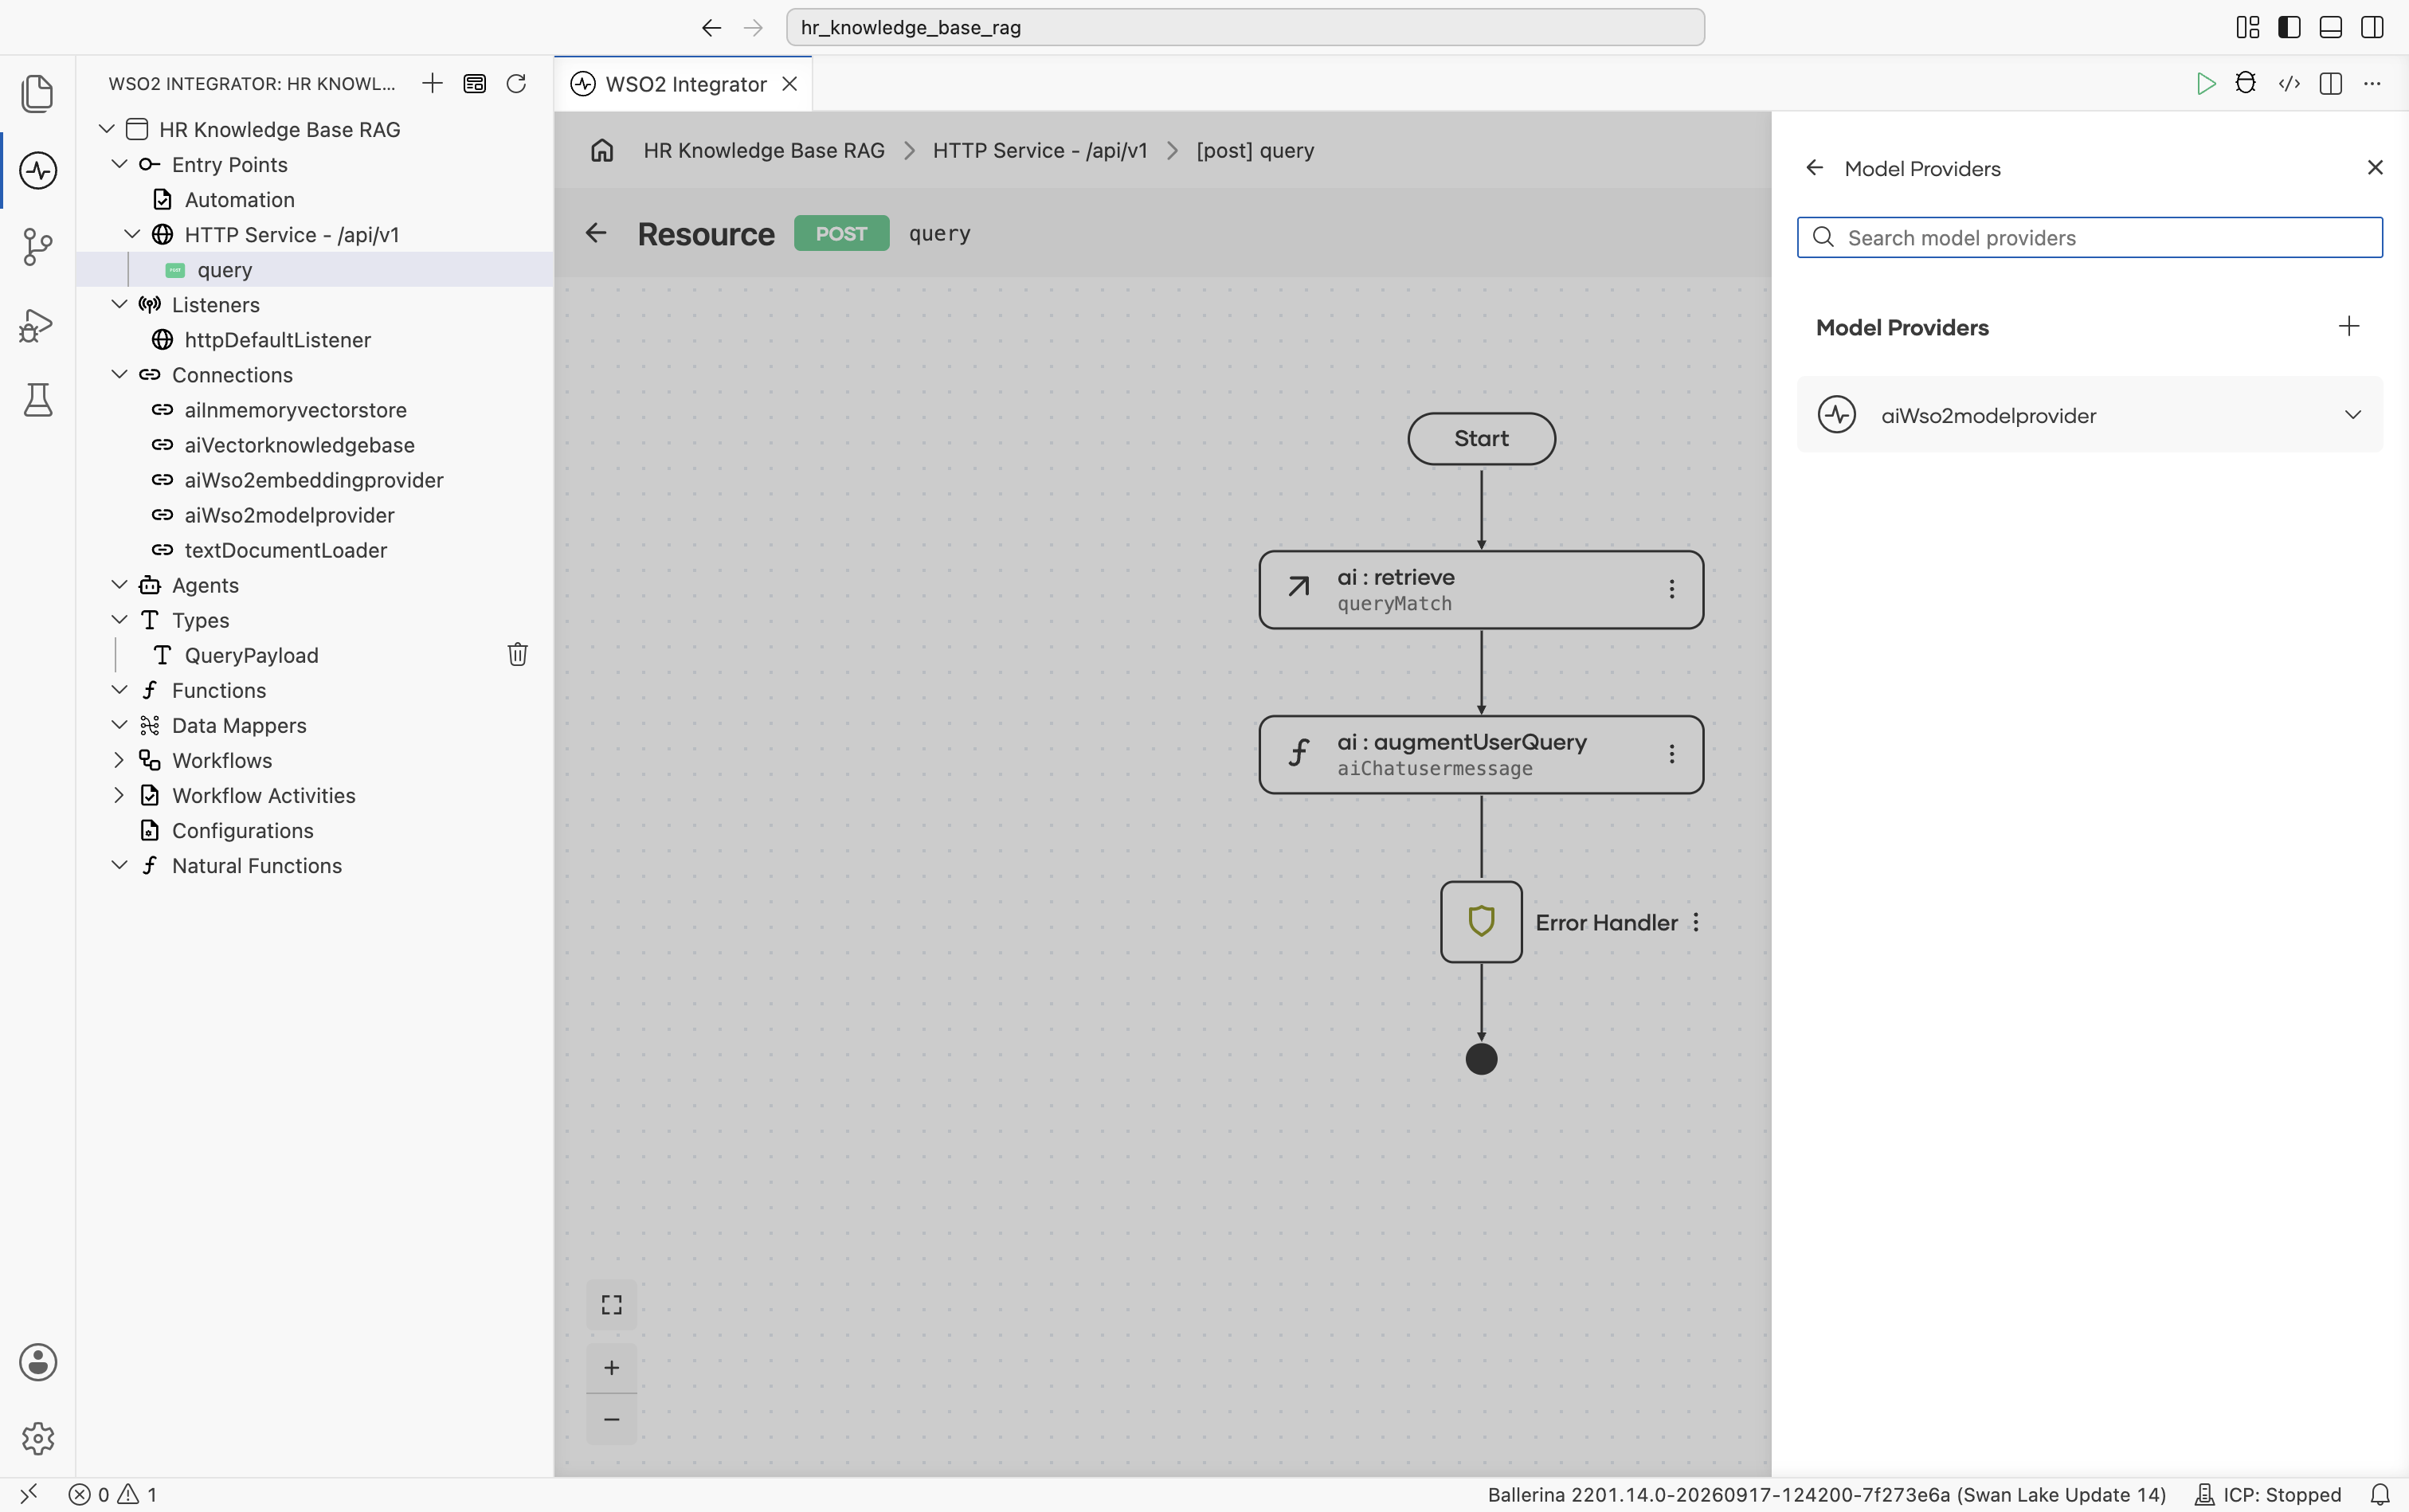Zoom in on the diagram canvas

pos(612,1367)
